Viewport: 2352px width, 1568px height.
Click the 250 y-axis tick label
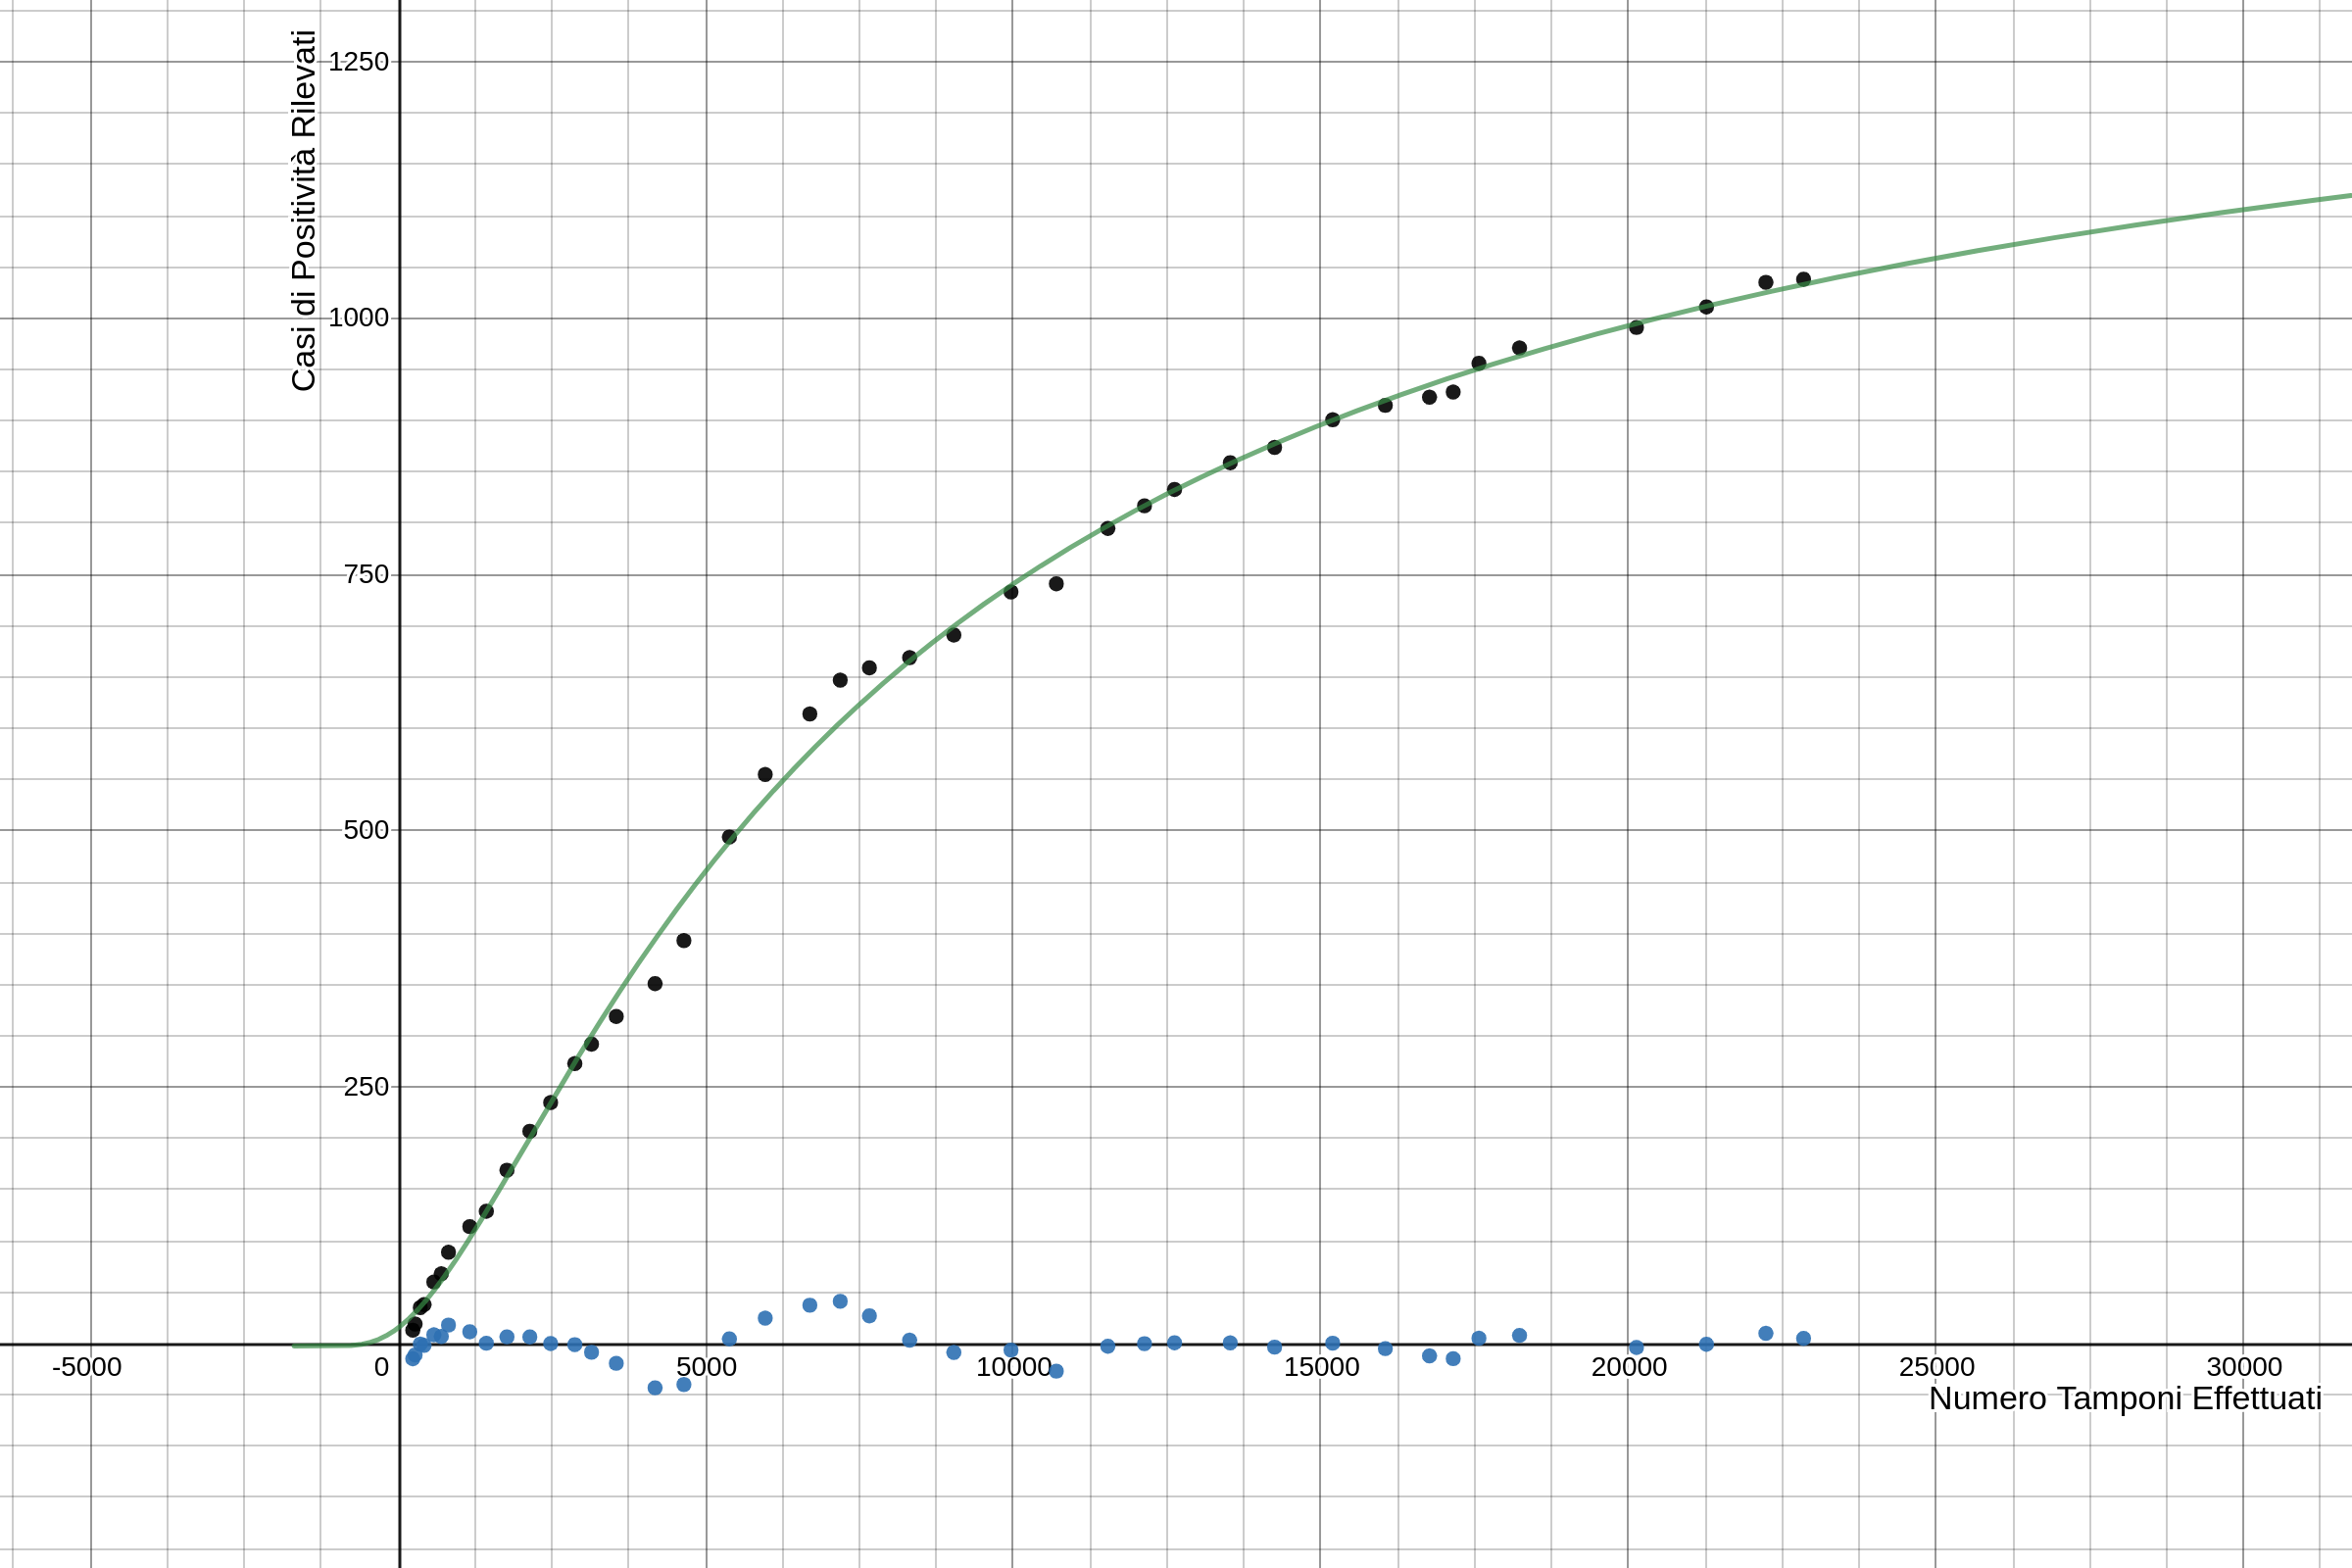[366, 1087]
